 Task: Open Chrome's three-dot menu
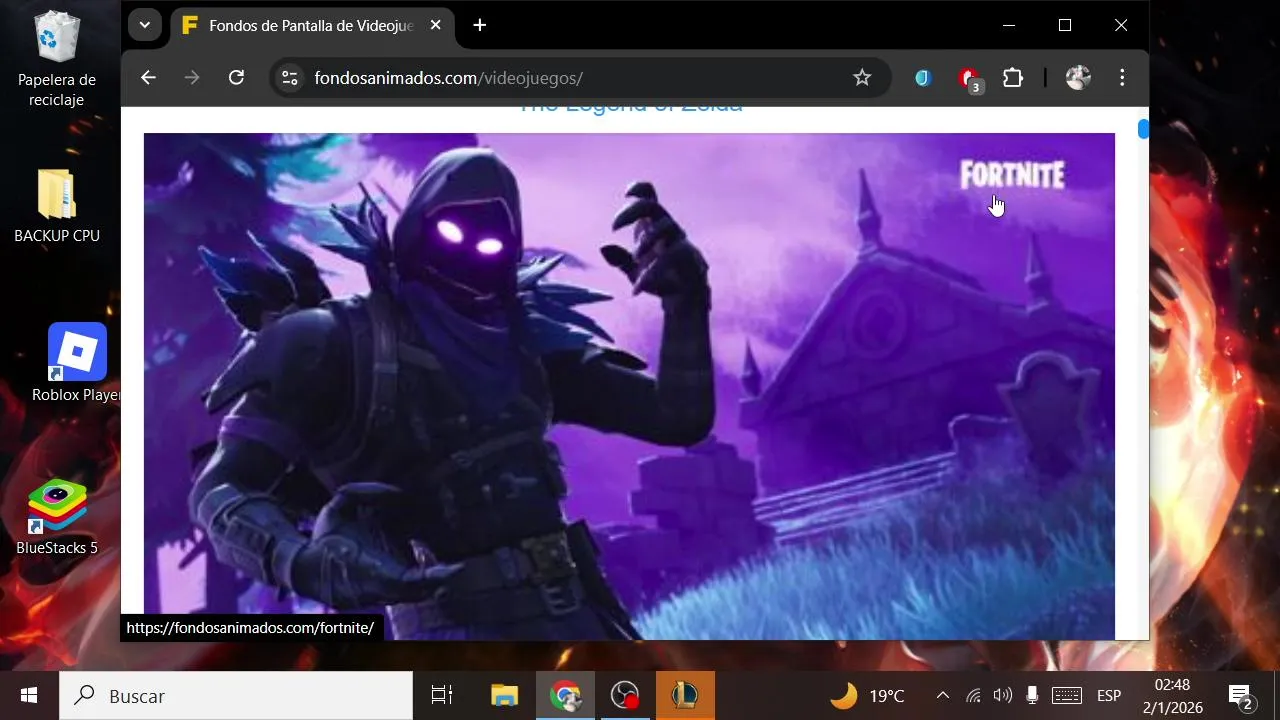tap(1122, 77)
